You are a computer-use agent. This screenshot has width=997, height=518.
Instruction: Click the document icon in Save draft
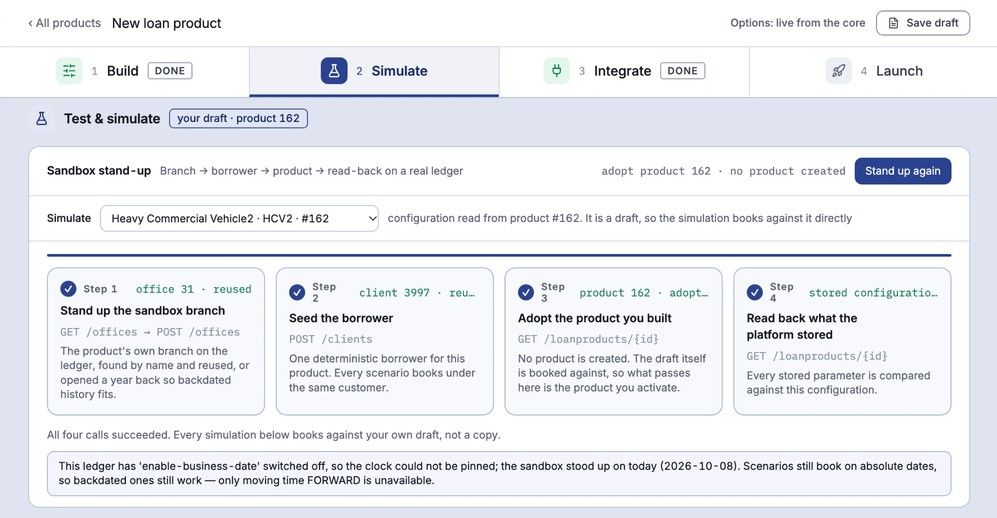tap(893, 23)
